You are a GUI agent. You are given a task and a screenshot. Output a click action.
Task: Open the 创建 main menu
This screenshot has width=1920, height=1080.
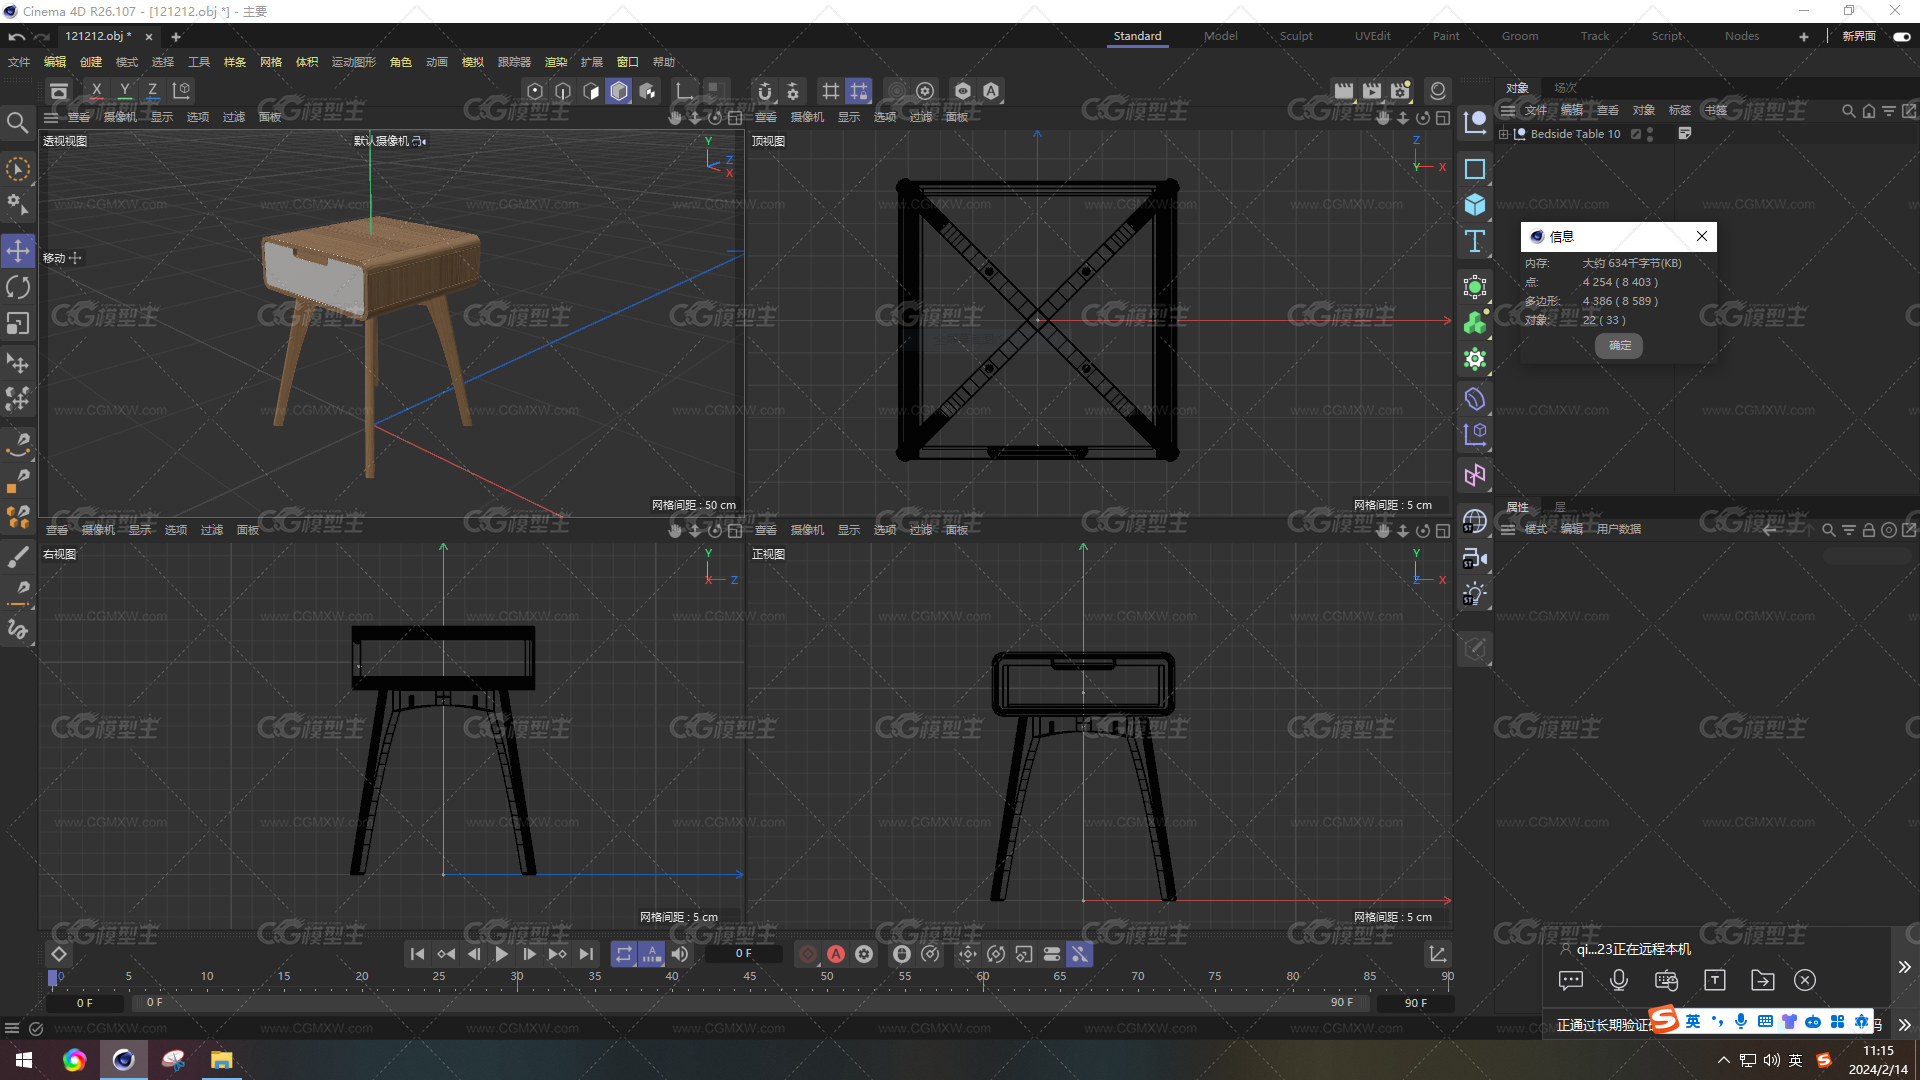(x=91, y=62)
